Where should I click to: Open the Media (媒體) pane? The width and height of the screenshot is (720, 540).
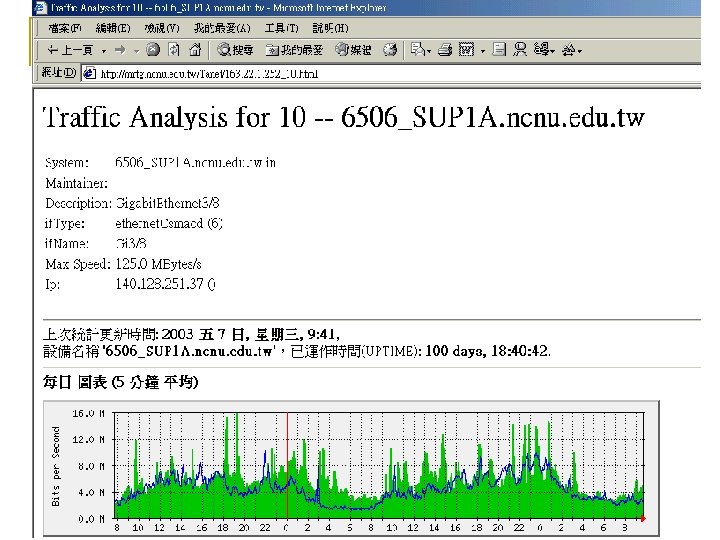353,50
